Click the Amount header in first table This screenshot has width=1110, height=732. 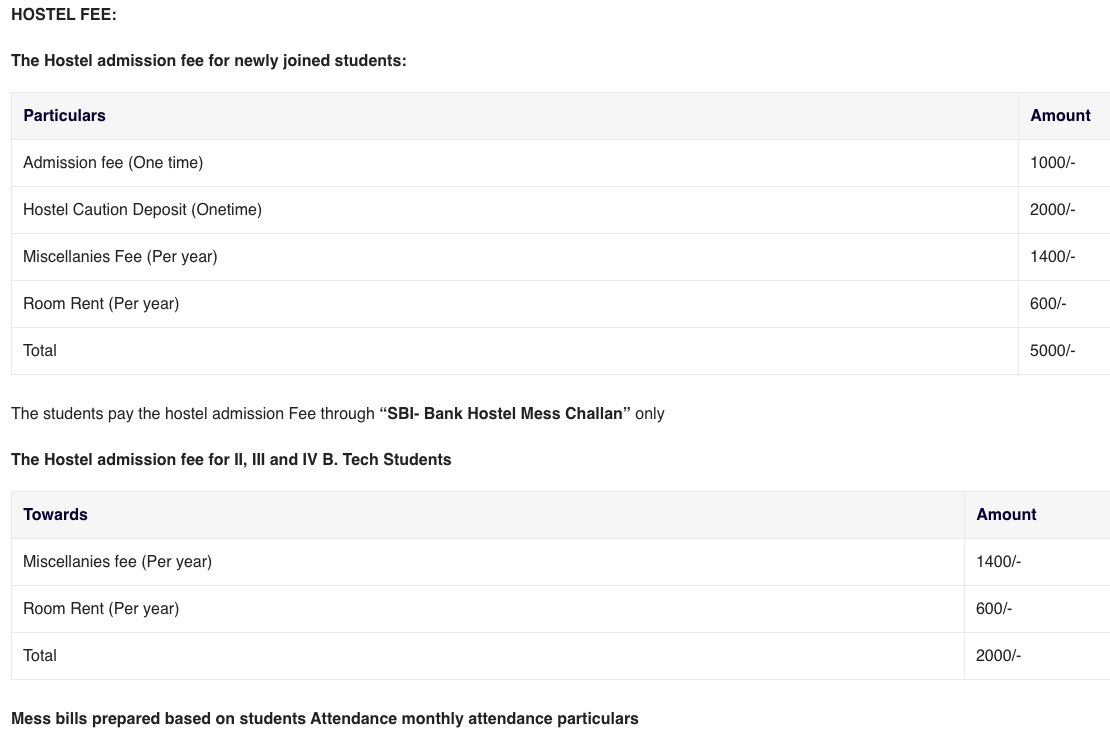pos(1060,116)
